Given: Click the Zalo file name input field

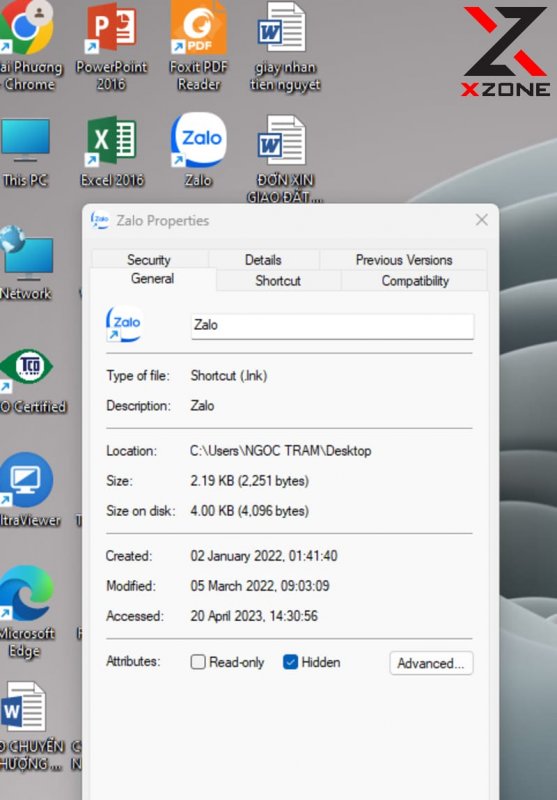Looking at the screenshot, I should click(x=333, y=326).
